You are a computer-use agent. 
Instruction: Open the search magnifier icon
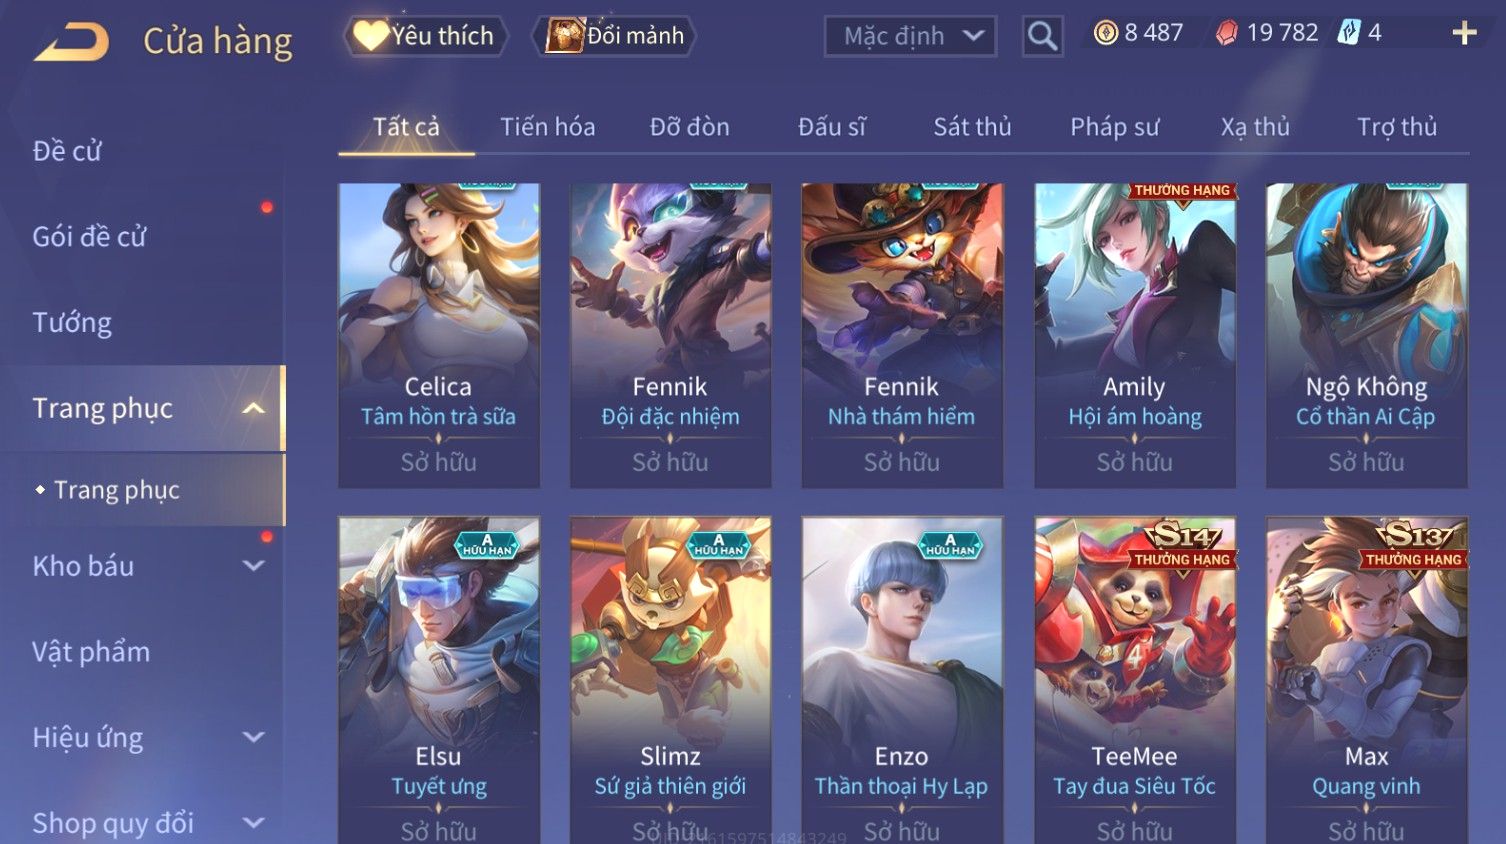point(1042,37)
